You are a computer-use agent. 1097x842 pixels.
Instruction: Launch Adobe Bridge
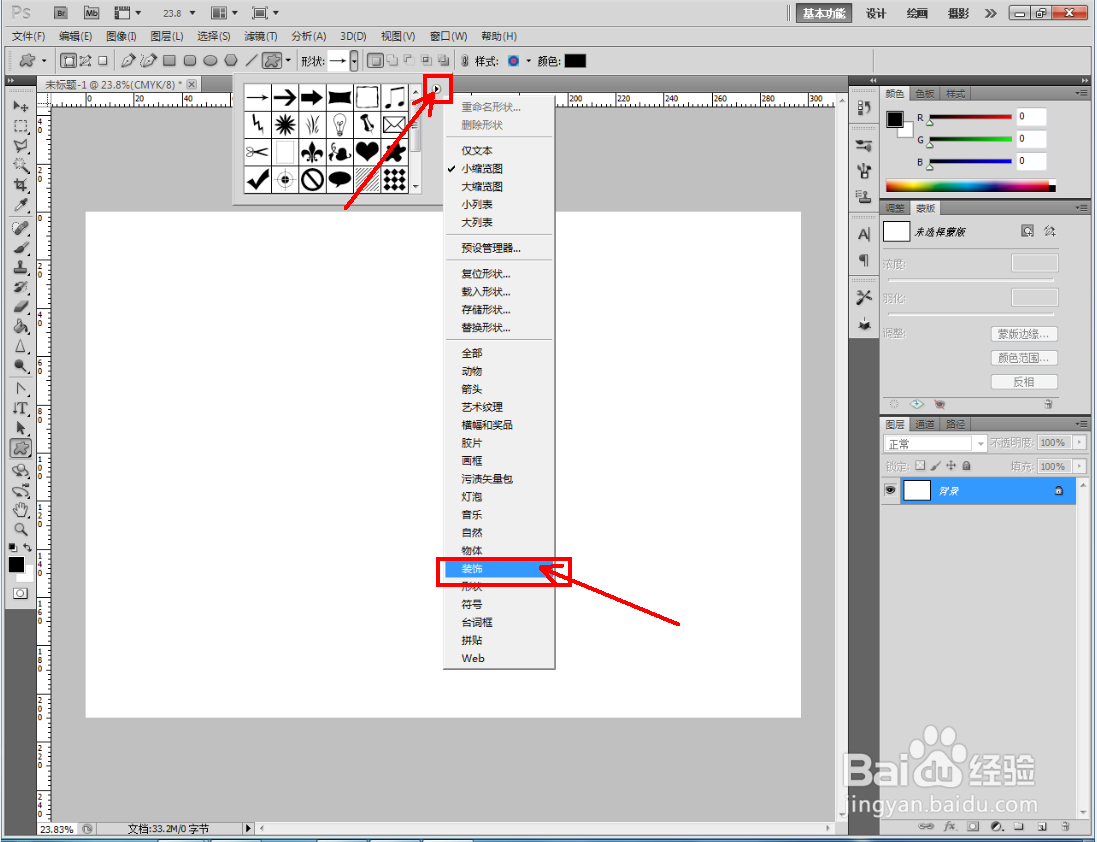pos(61,13)
